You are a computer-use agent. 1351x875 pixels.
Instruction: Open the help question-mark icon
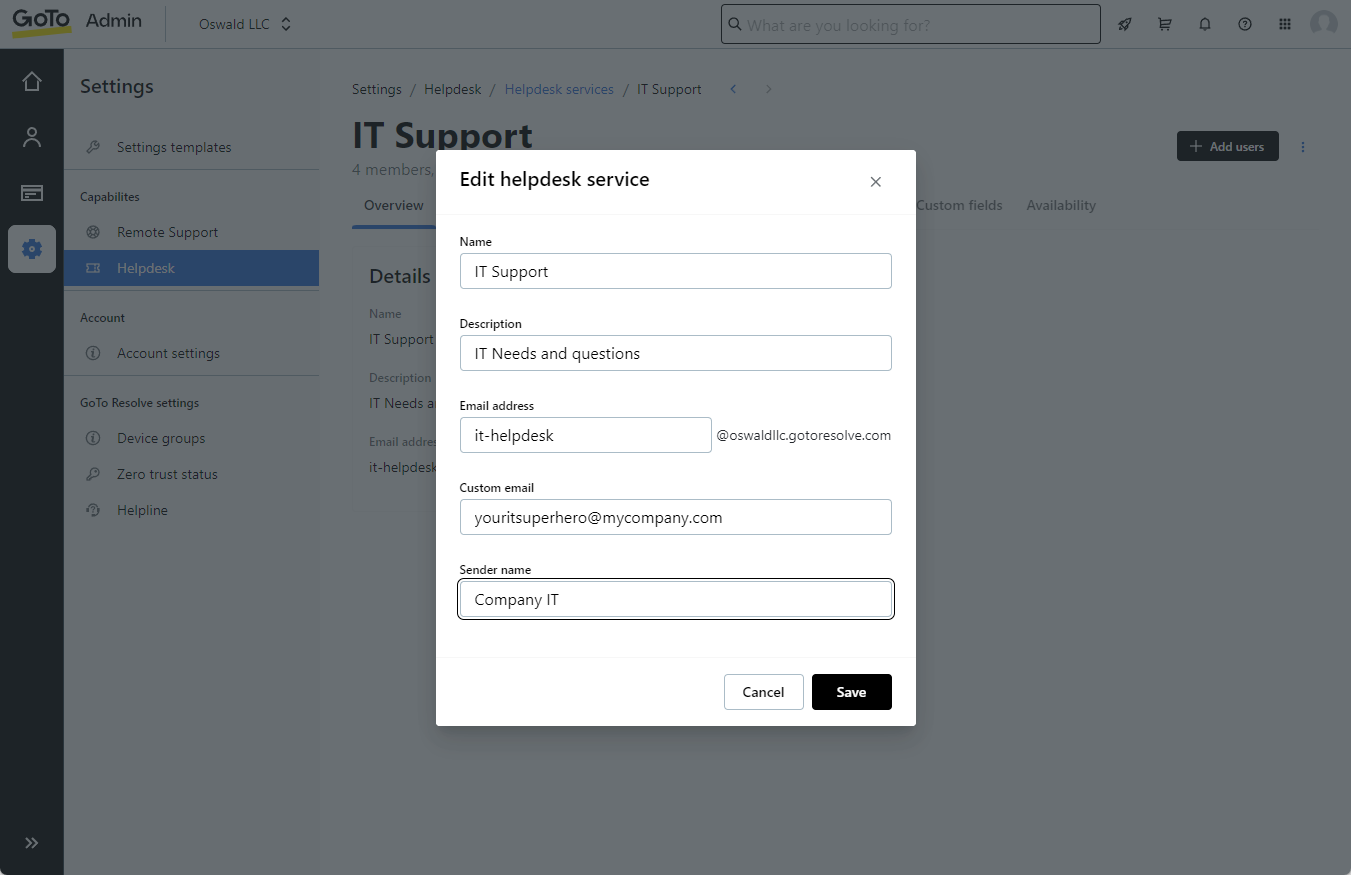click(x=1244, y=24)
